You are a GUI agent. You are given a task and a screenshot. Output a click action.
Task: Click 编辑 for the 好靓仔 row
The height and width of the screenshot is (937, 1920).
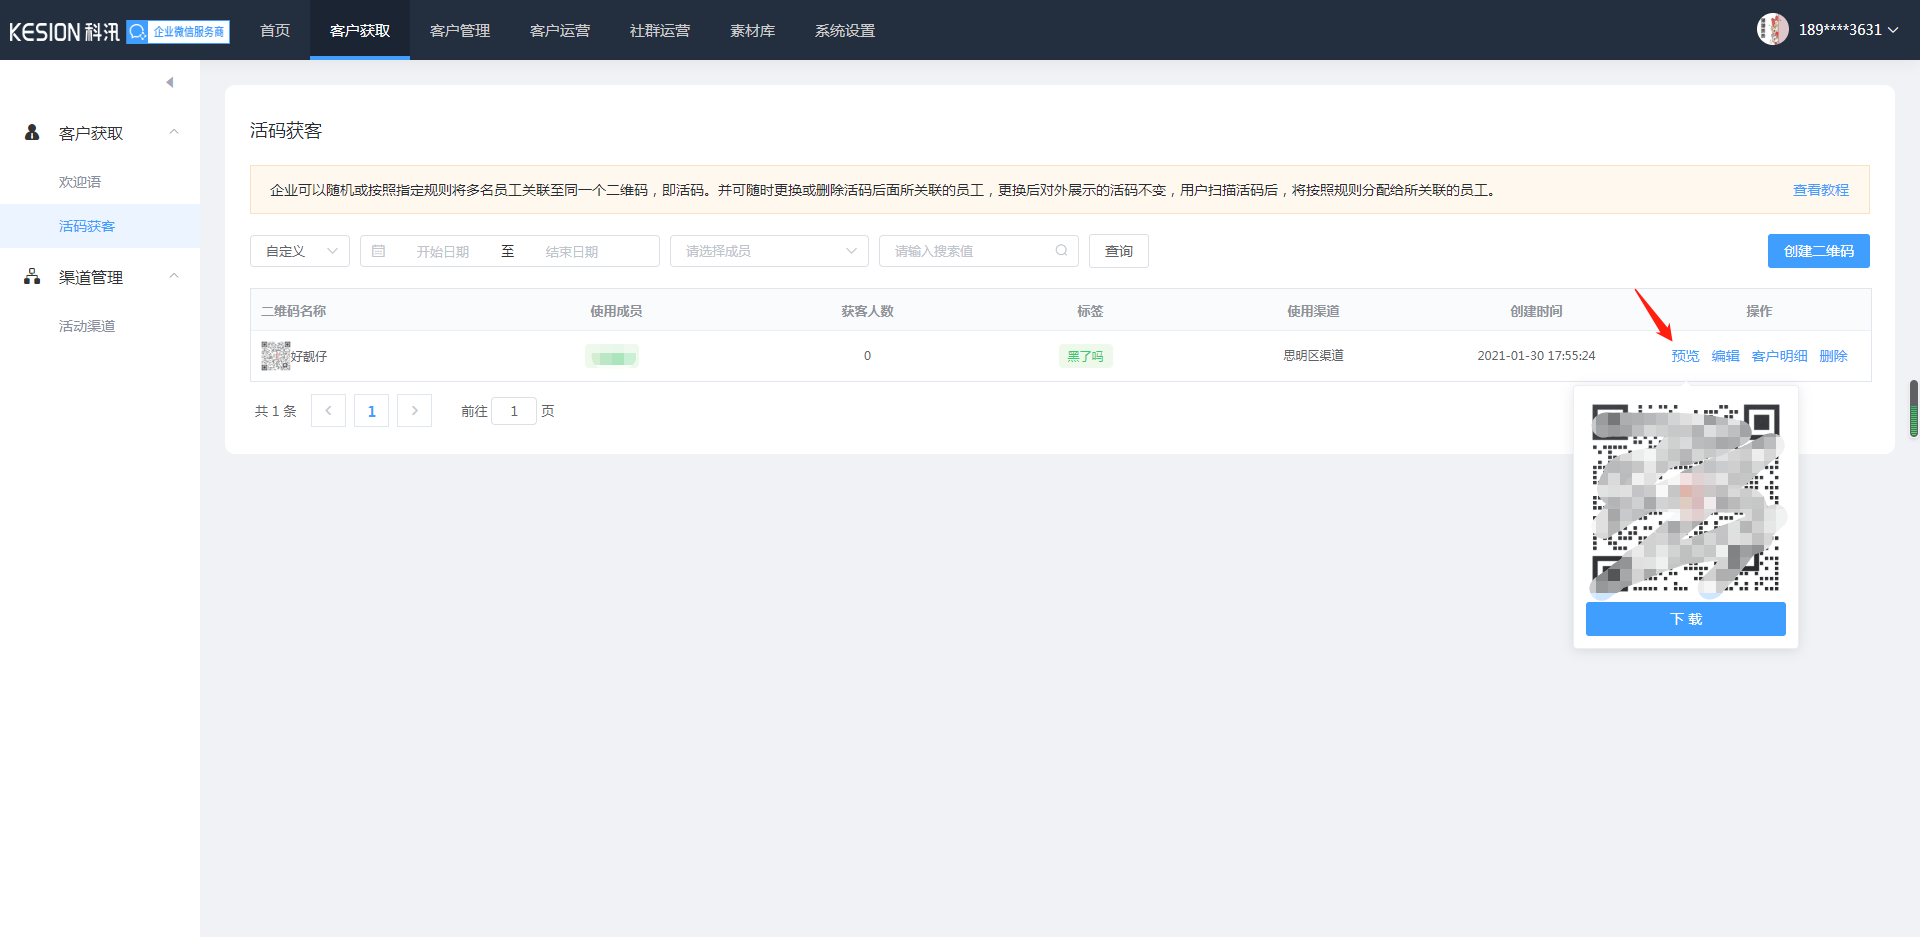point(1726,356)
